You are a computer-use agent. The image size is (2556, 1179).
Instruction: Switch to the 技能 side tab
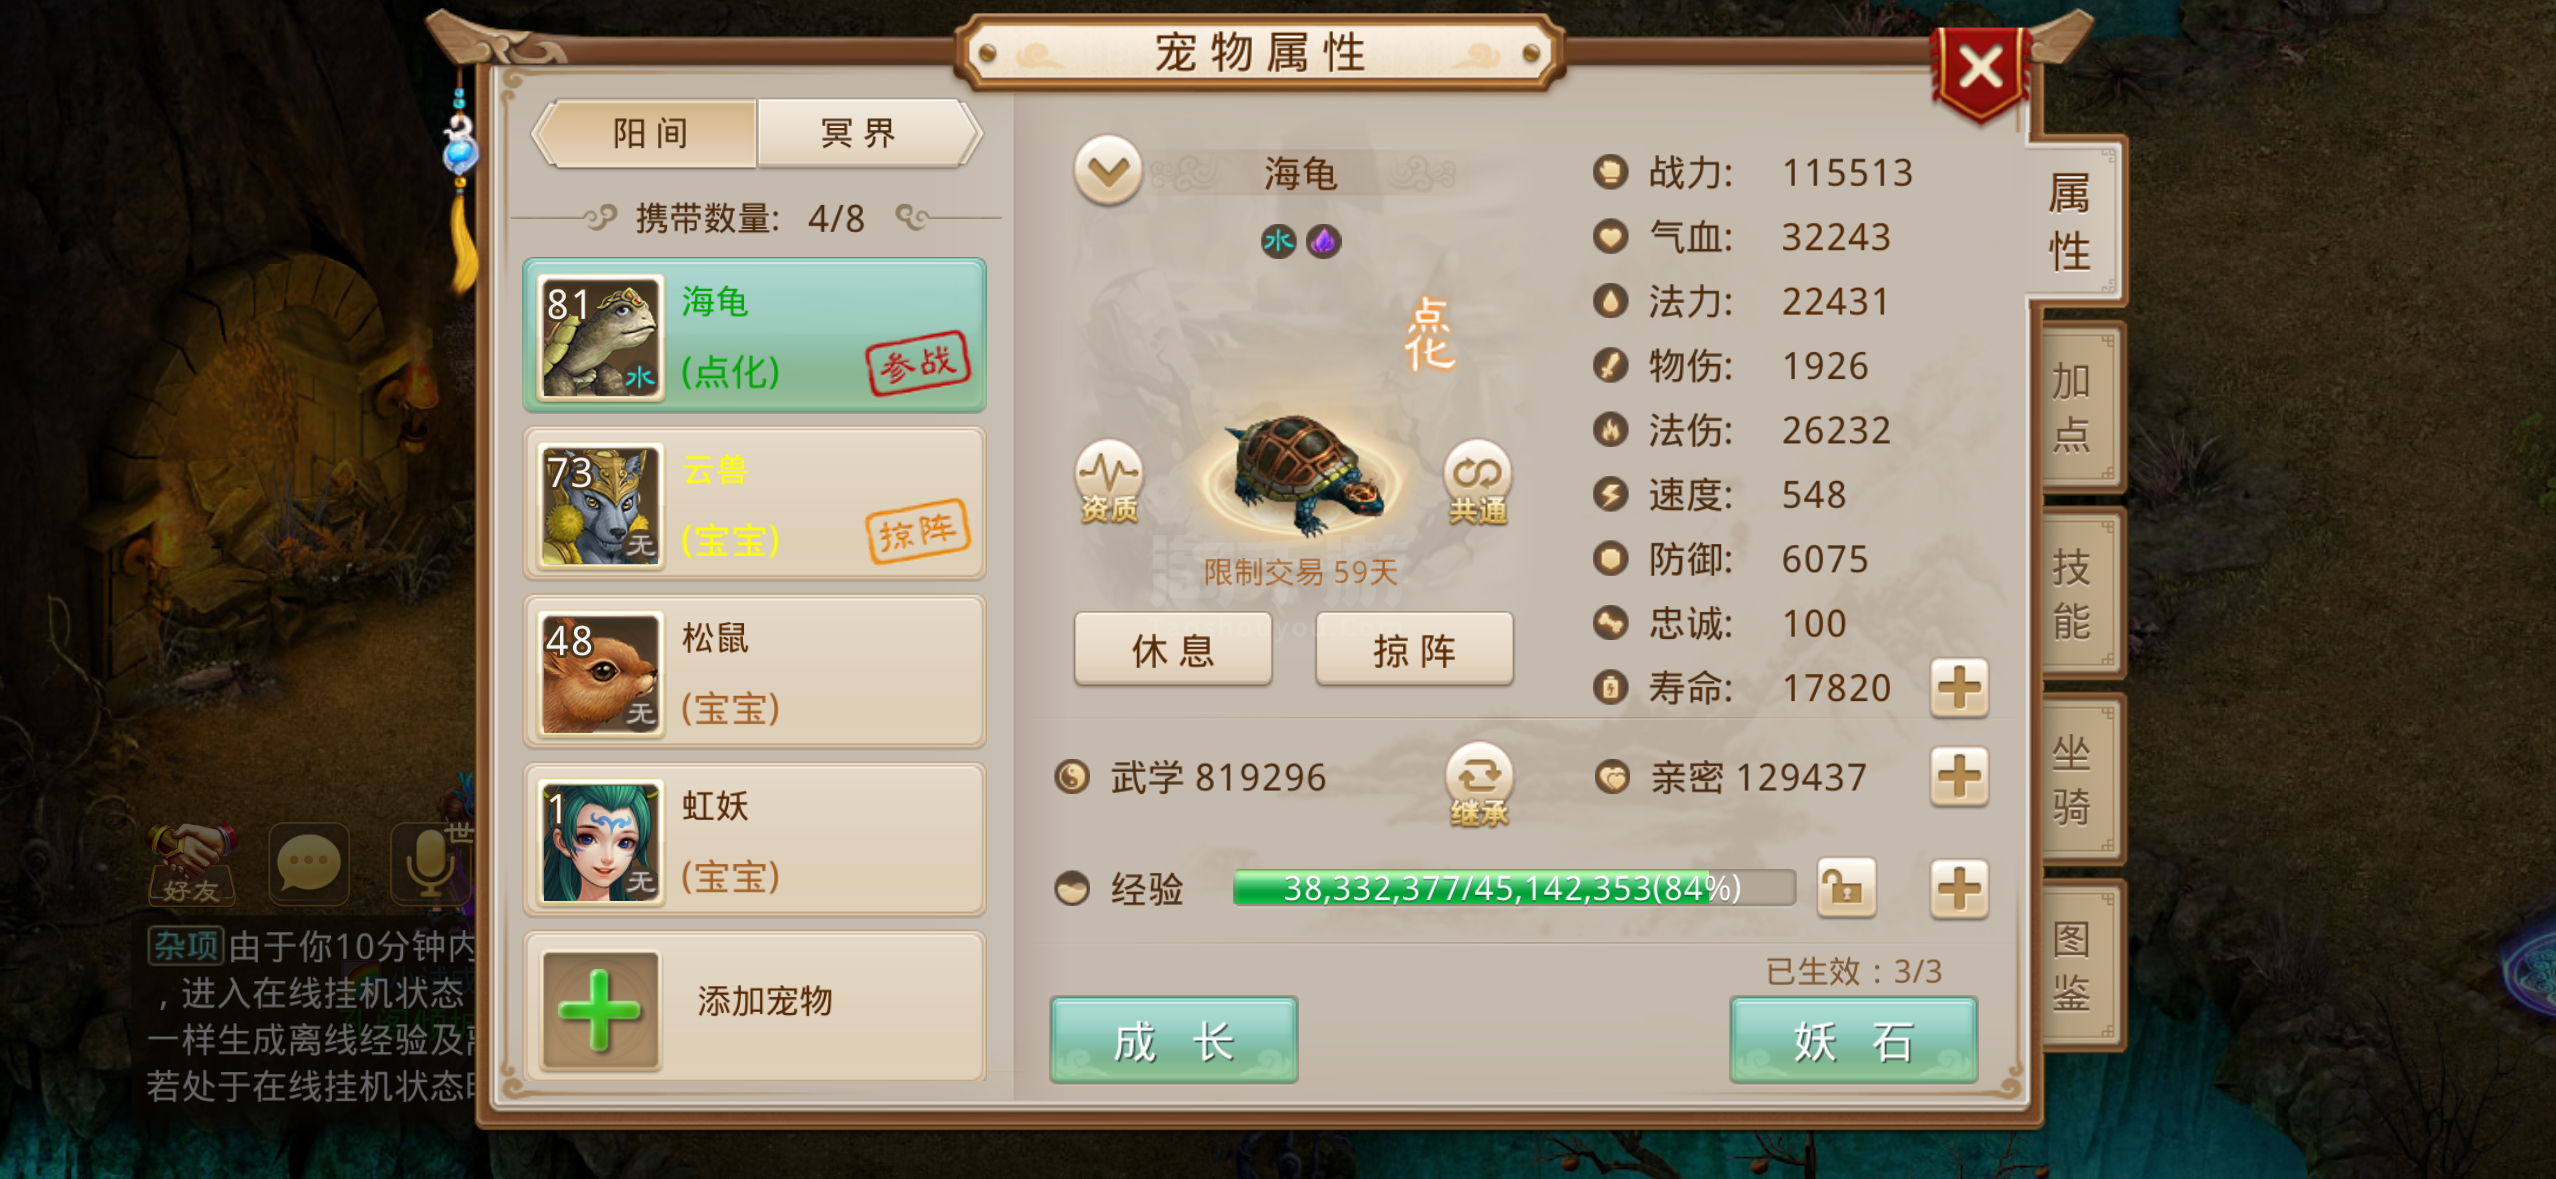pyautogui.click(x=2074, y=594)
